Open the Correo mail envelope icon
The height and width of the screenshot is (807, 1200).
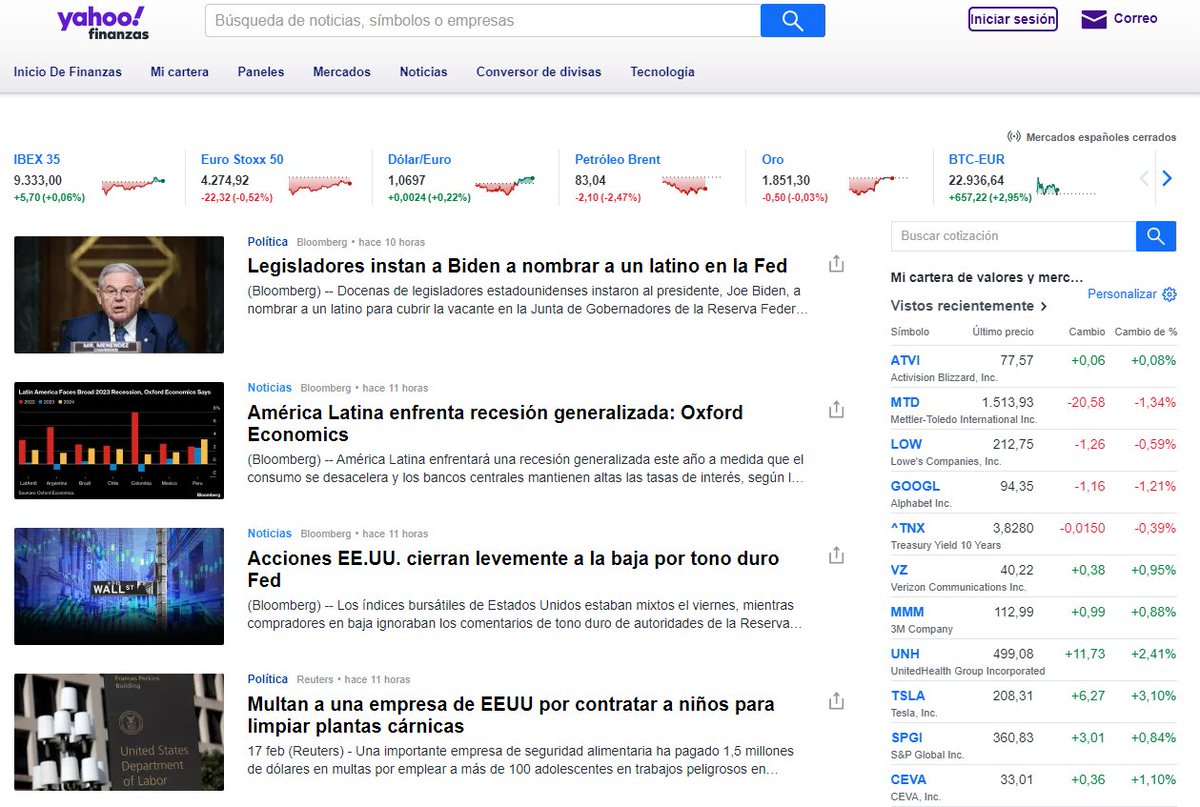(1094, 19)
